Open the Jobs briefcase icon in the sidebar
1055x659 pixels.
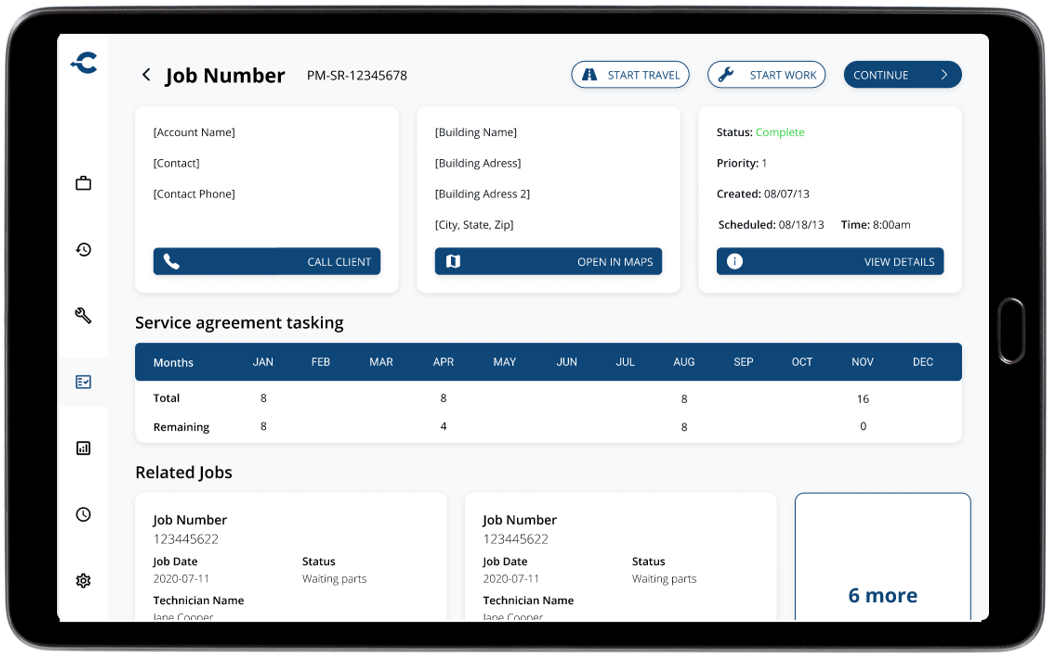(83, 183)
